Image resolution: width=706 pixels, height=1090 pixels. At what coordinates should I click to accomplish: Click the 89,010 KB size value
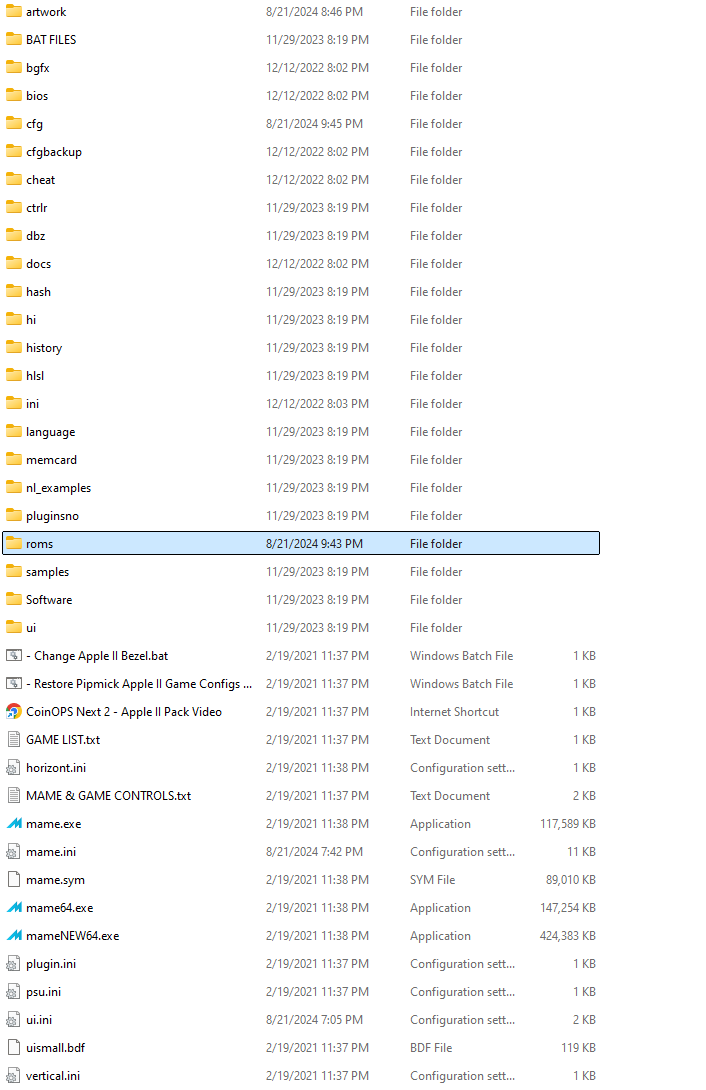coord(570,879)
